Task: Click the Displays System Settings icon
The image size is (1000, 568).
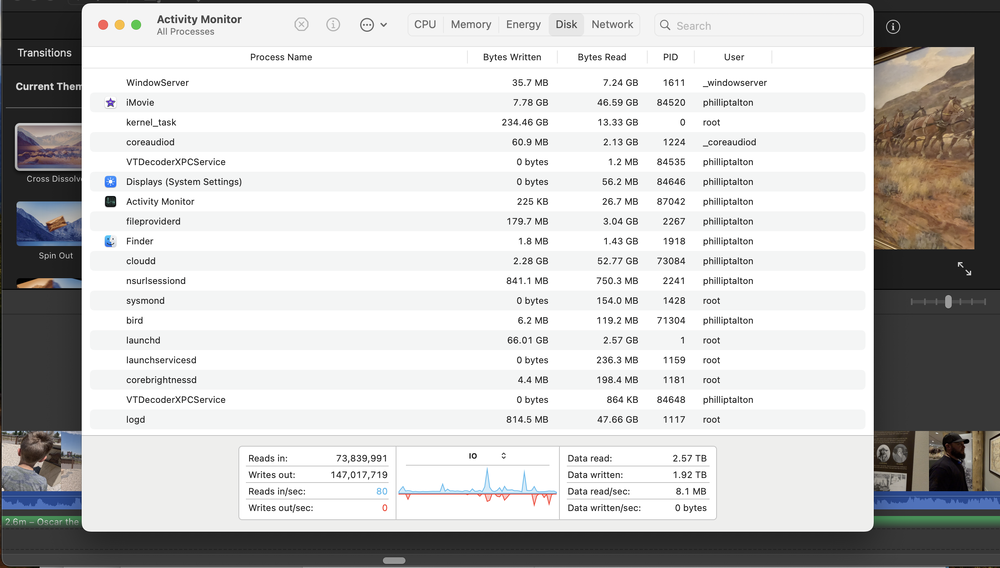Action: 110,182
